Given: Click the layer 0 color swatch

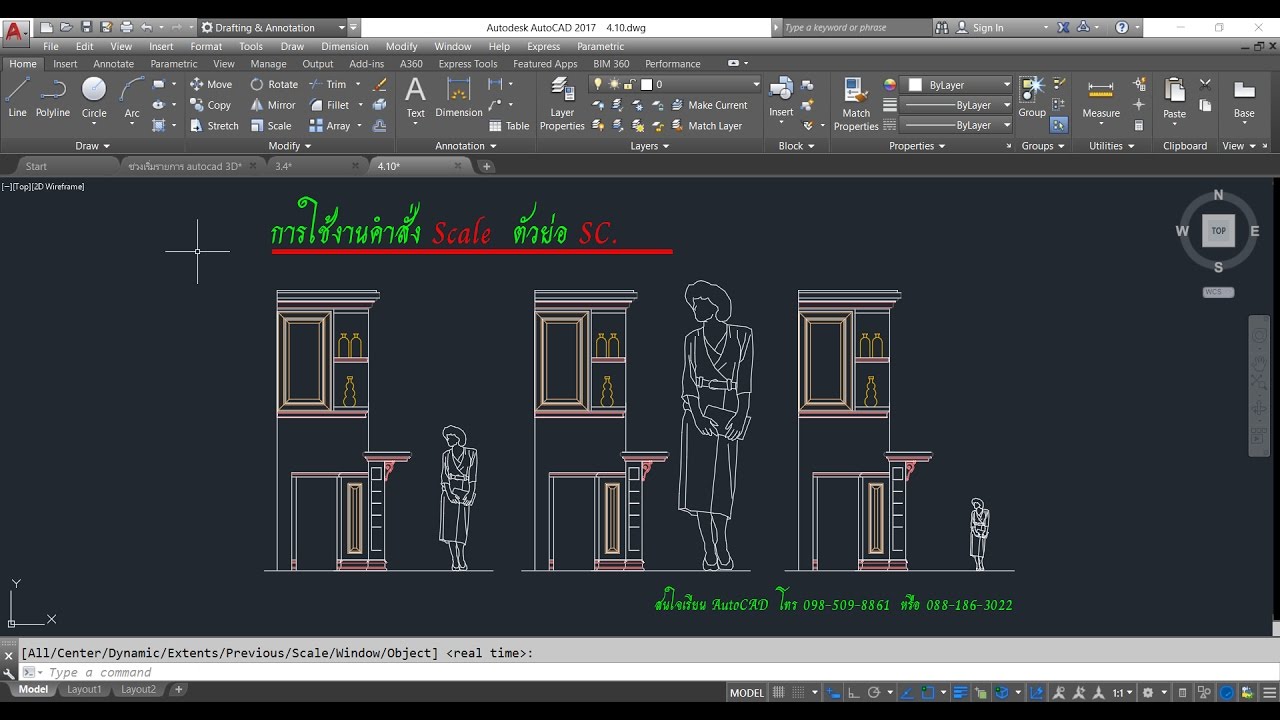Looking at the screenshot, I should 646,85.
